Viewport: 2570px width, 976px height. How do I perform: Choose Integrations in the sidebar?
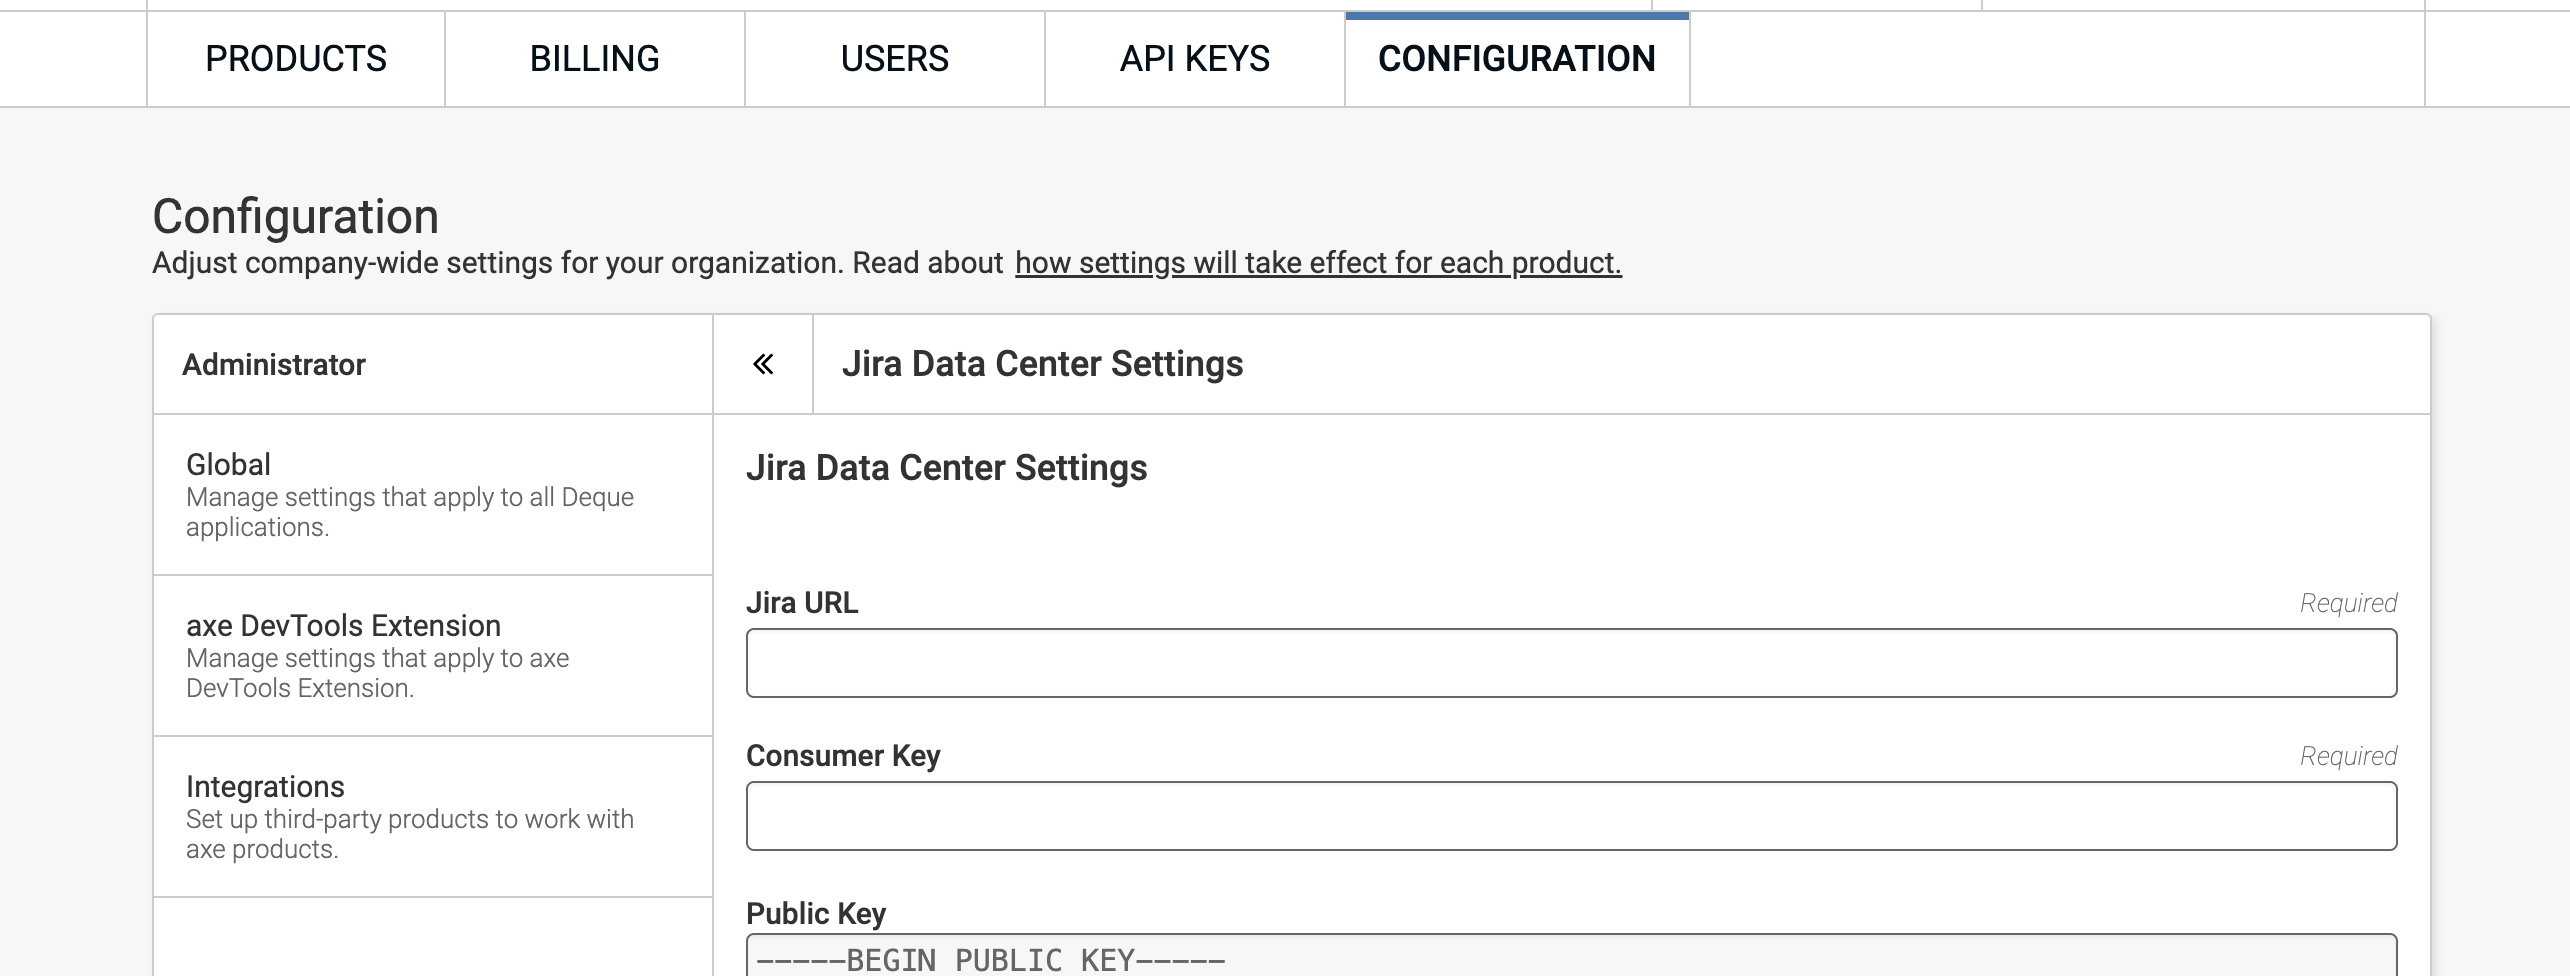tap(432, 817)
